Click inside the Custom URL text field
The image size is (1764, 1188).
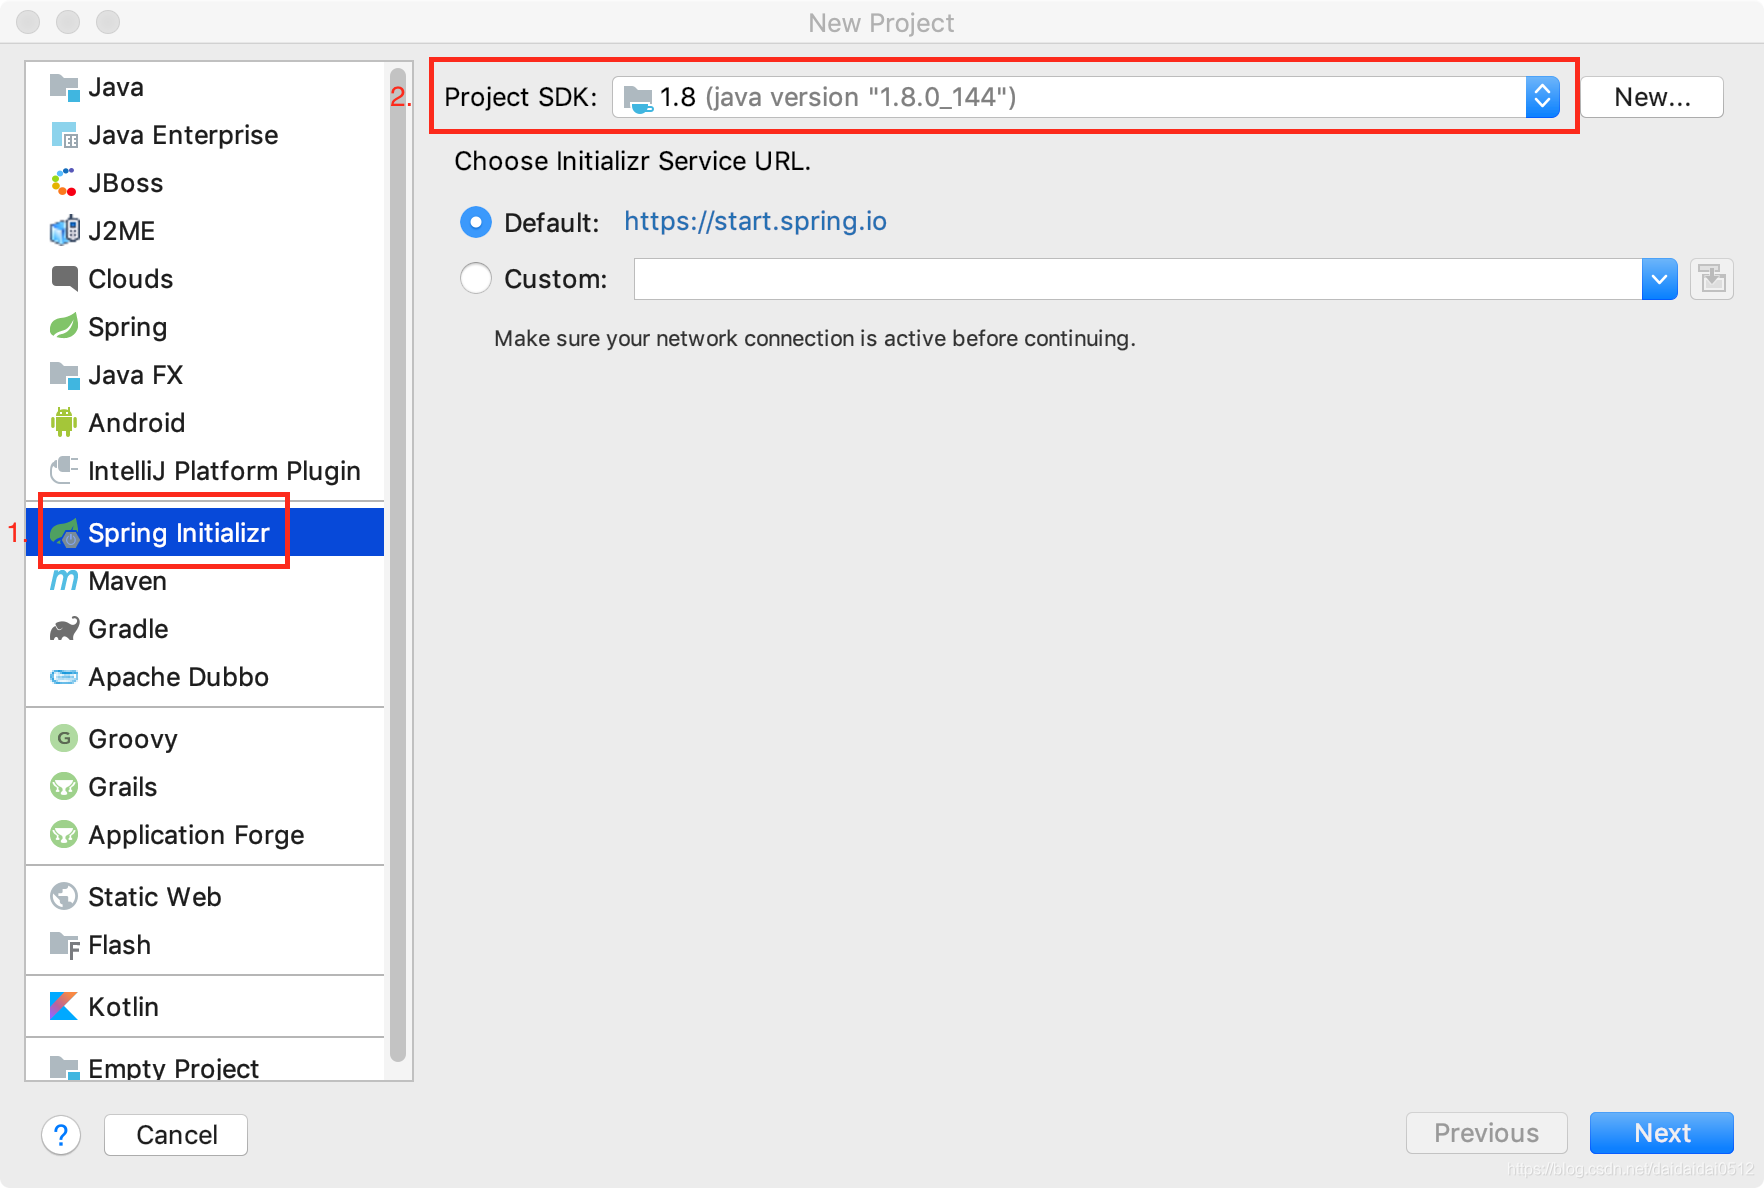pos(1137,279)
